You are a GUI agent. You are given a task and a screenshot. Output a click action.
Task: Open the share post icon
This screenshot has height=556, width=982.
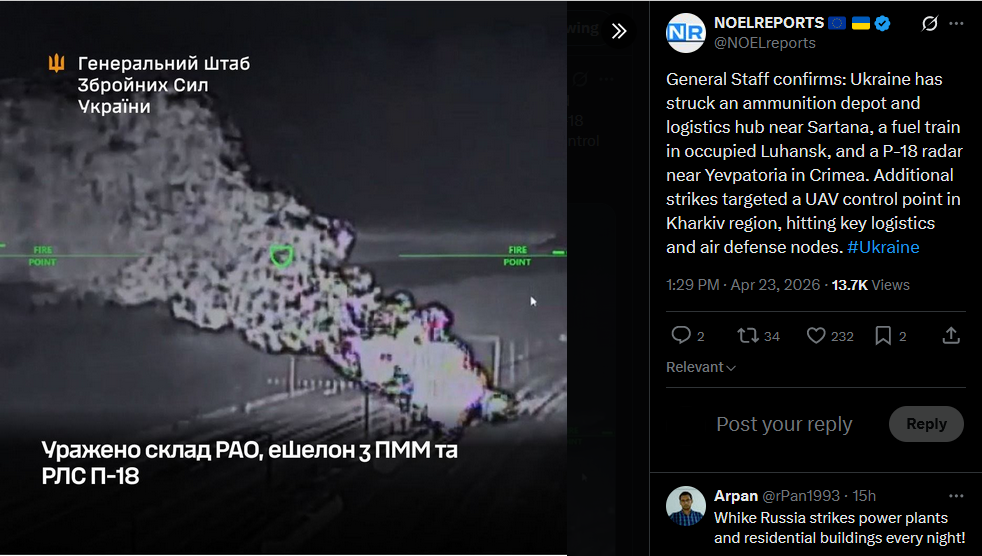pos(951,336)
